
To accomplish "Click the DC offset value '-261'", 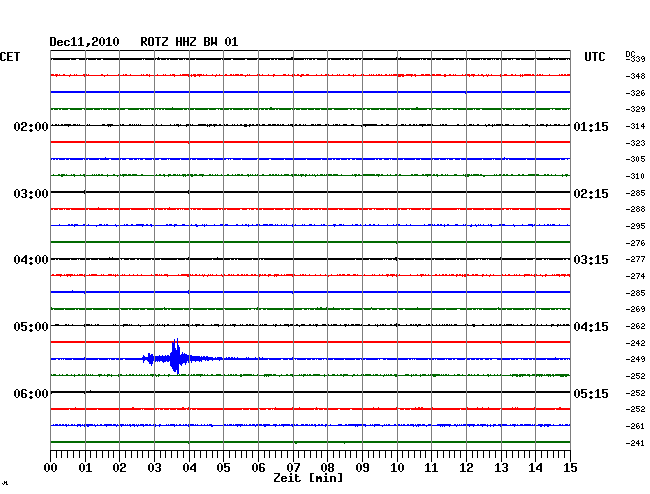I will (635, 426).
